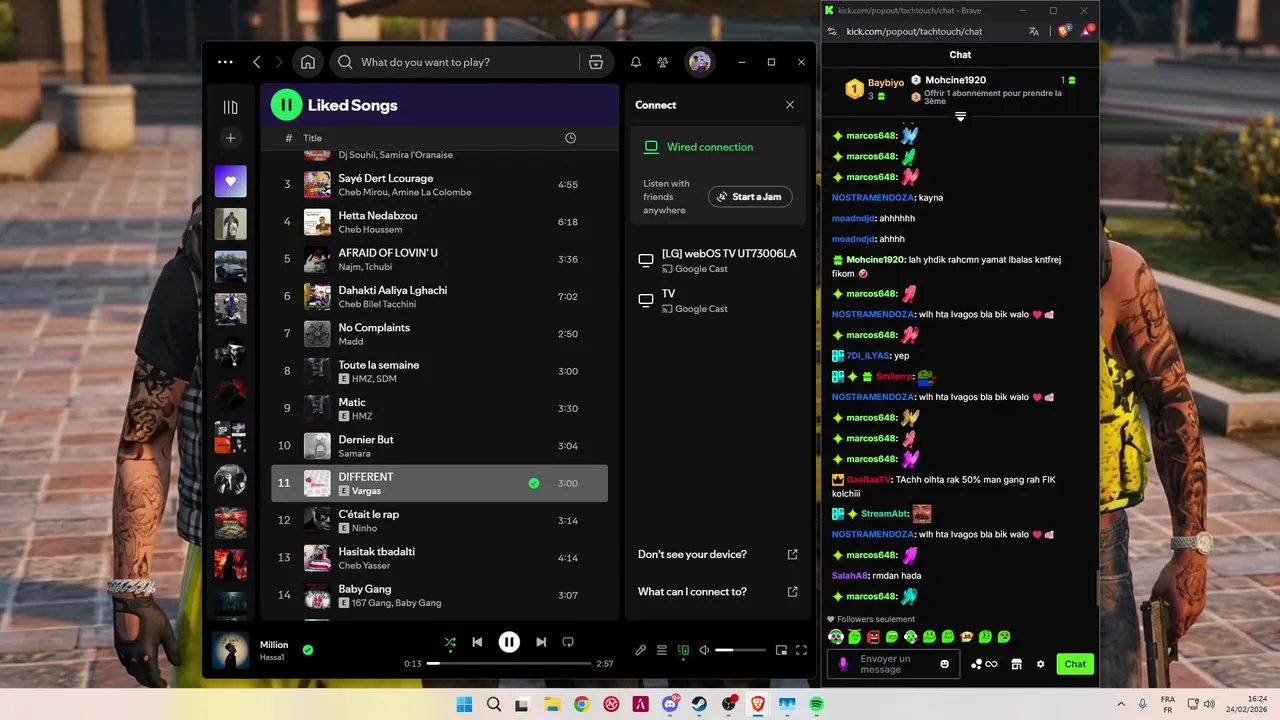This screenshot has height=720, width=1280.
Task: Open translate icon in Brave address bar
Action: point(1034,31)
